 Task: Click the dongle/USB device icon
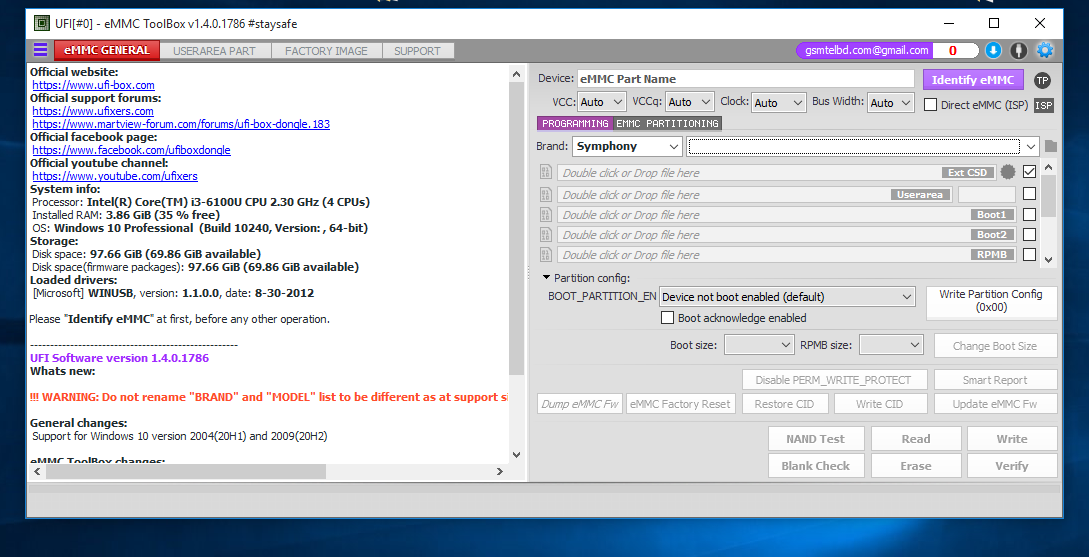(x=1019, y=50)
